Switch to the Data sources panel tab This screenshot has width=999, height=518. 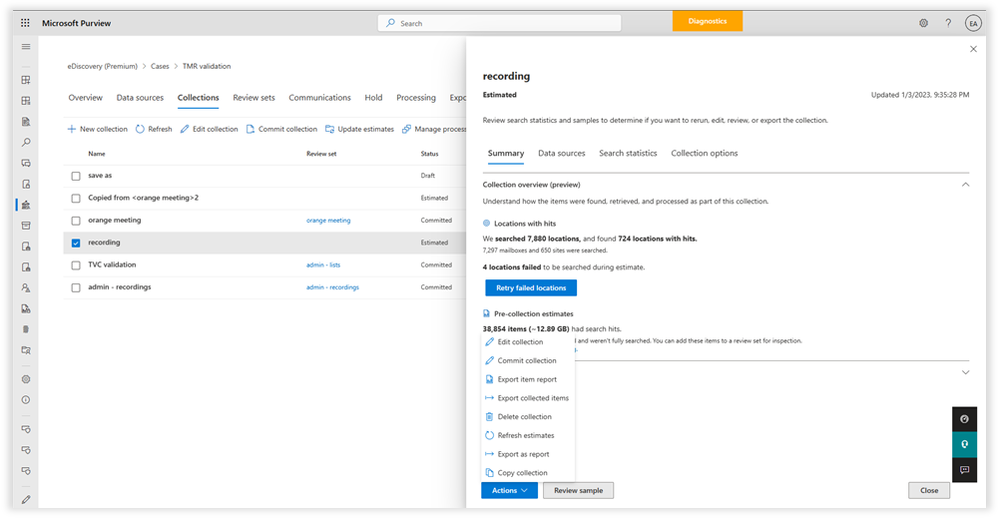561,154
